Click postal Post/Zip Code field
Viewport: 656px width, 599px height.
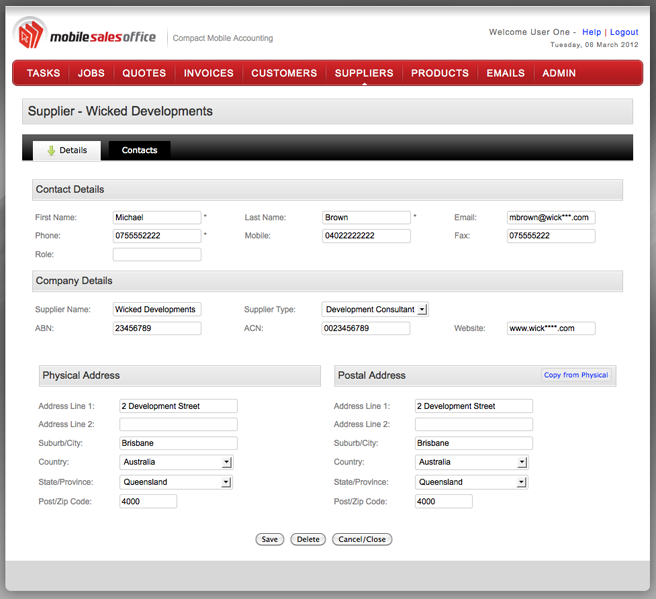[x=443, y=501]
